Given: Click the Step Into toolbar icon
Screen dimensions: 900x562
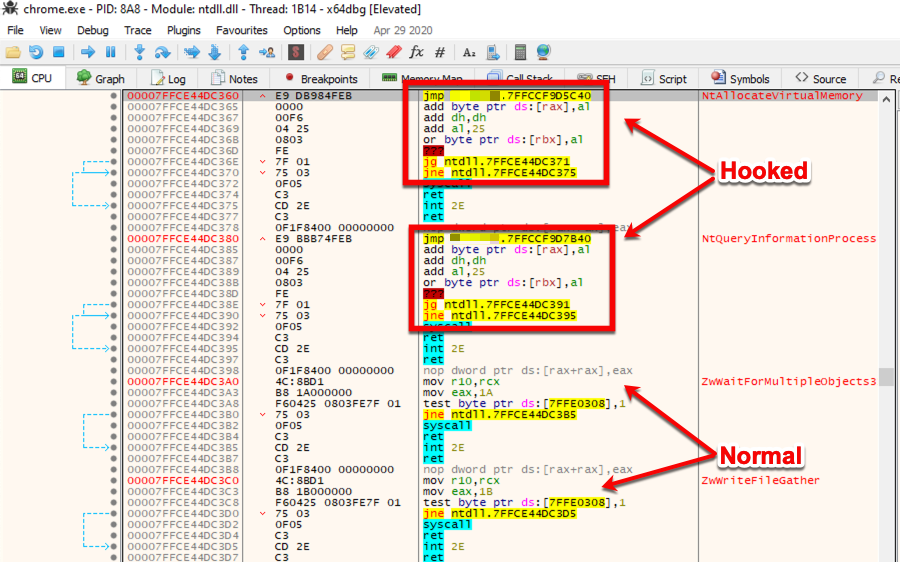Looking at the screenshot, I should click(x=139, y=52).
